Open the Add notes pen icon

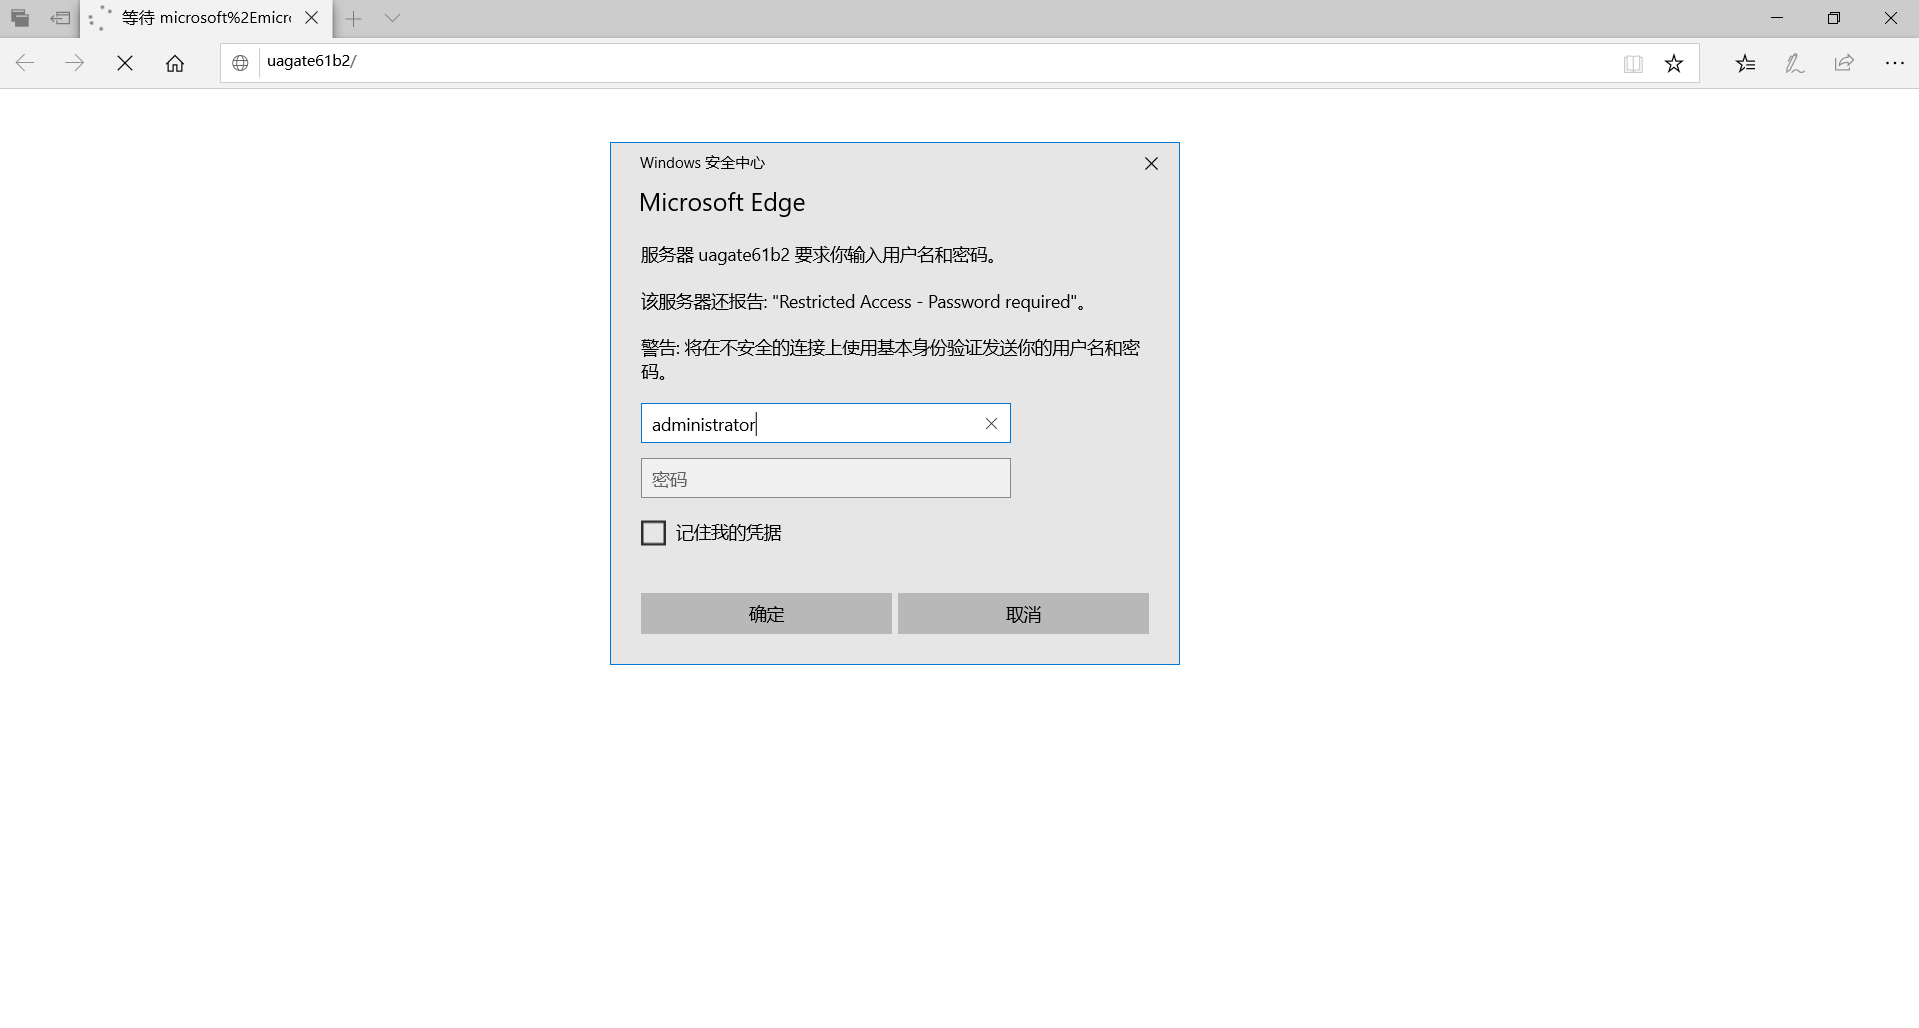point(1795,64)
